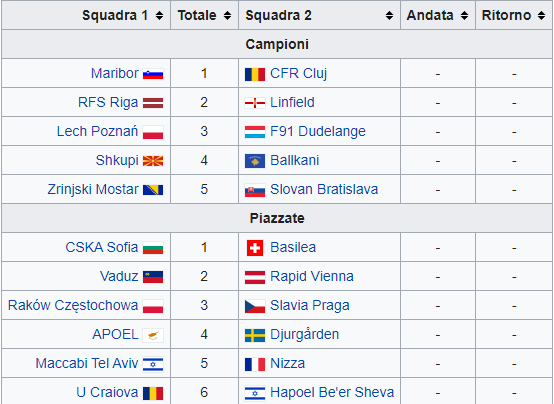Sort table by Squadra 2 column arrows
Image resolution: width=554 pixels, height=404 pixels.
coord(389,15)
